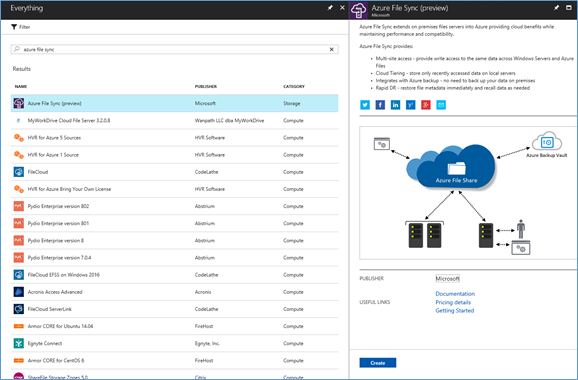Screen dimensions: 578x380
Task: Click the Azure Backup Vault diagram icon
Action: pyautogui.click(x=547, y=142)
